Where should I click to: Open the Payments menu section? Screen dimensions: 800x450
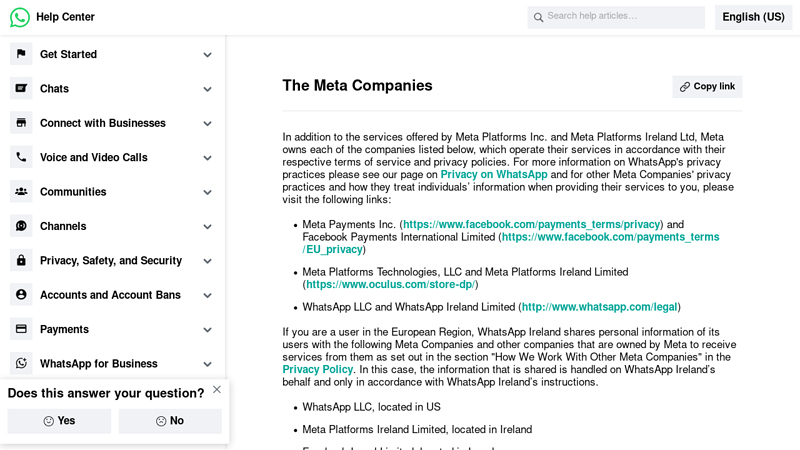(x=112, y=329)
